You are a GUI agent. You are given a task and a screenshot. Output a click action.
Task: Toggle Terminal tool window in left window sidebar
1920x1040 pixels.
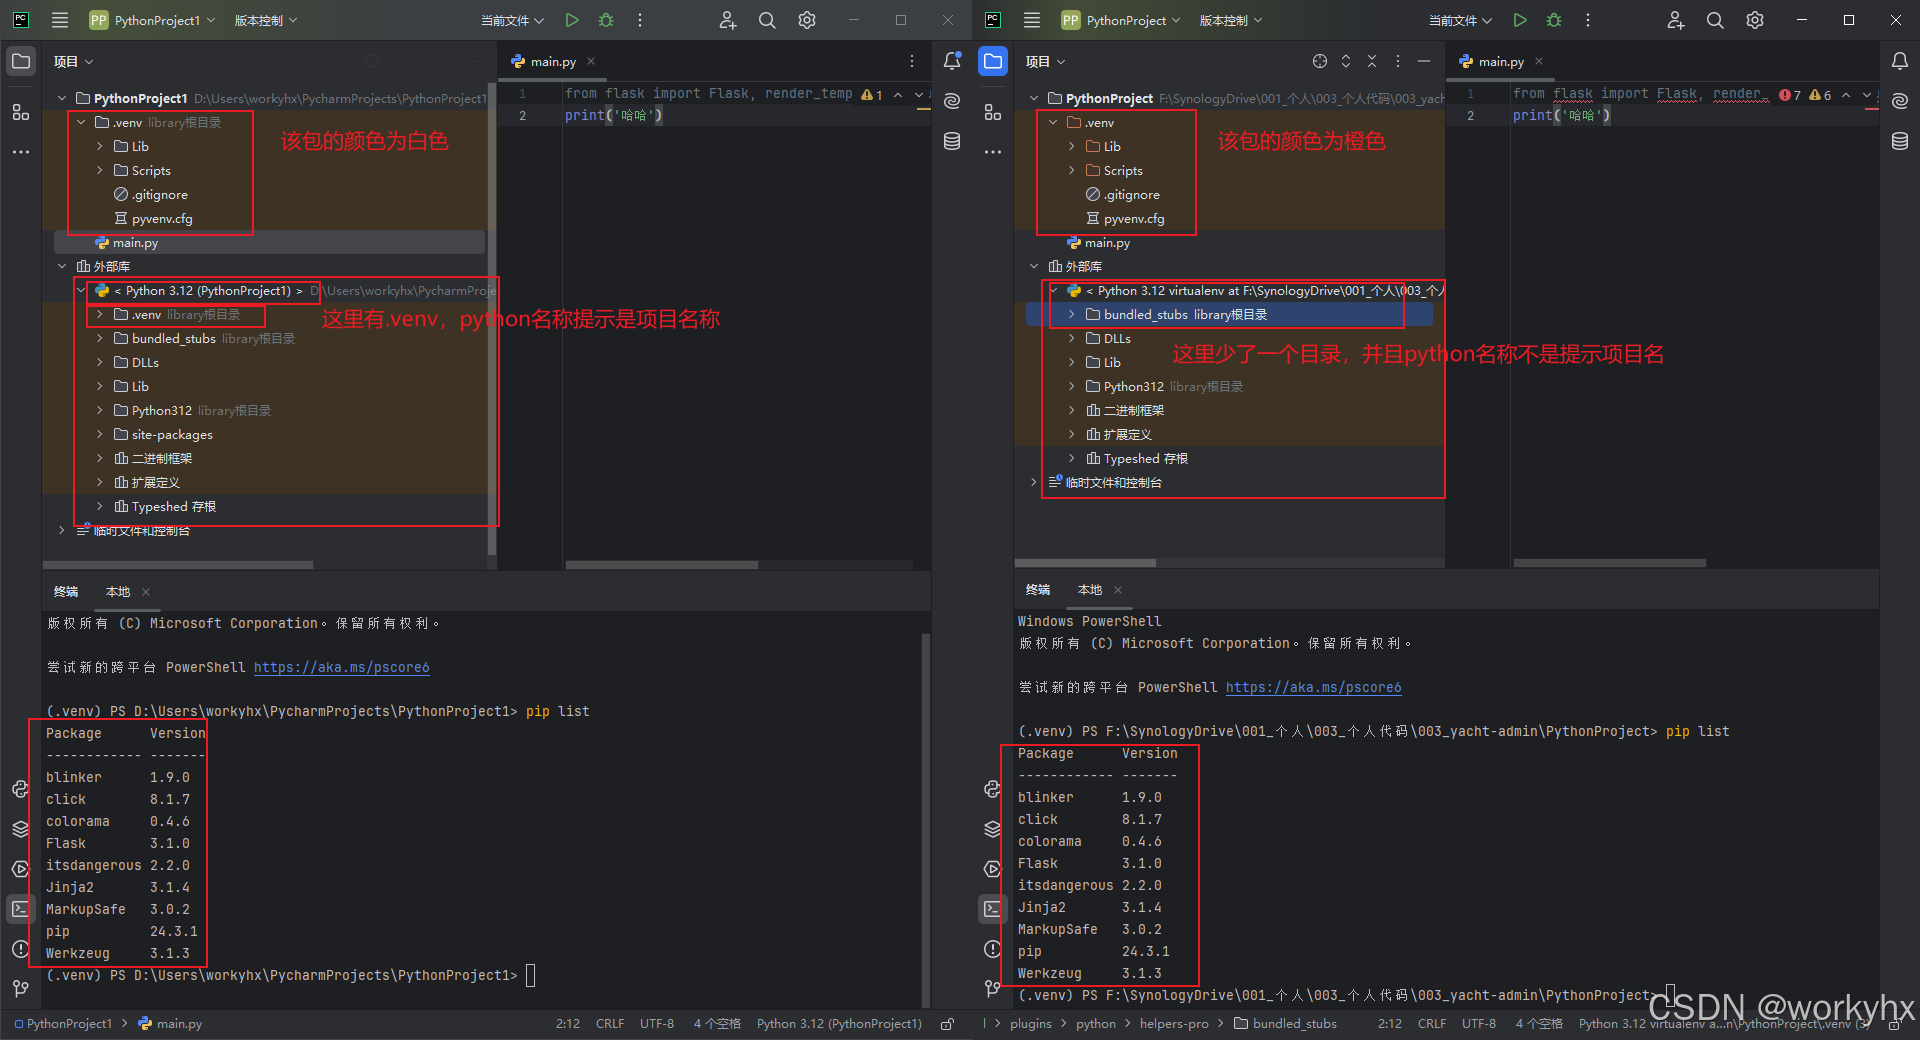(x=20, y=909)
